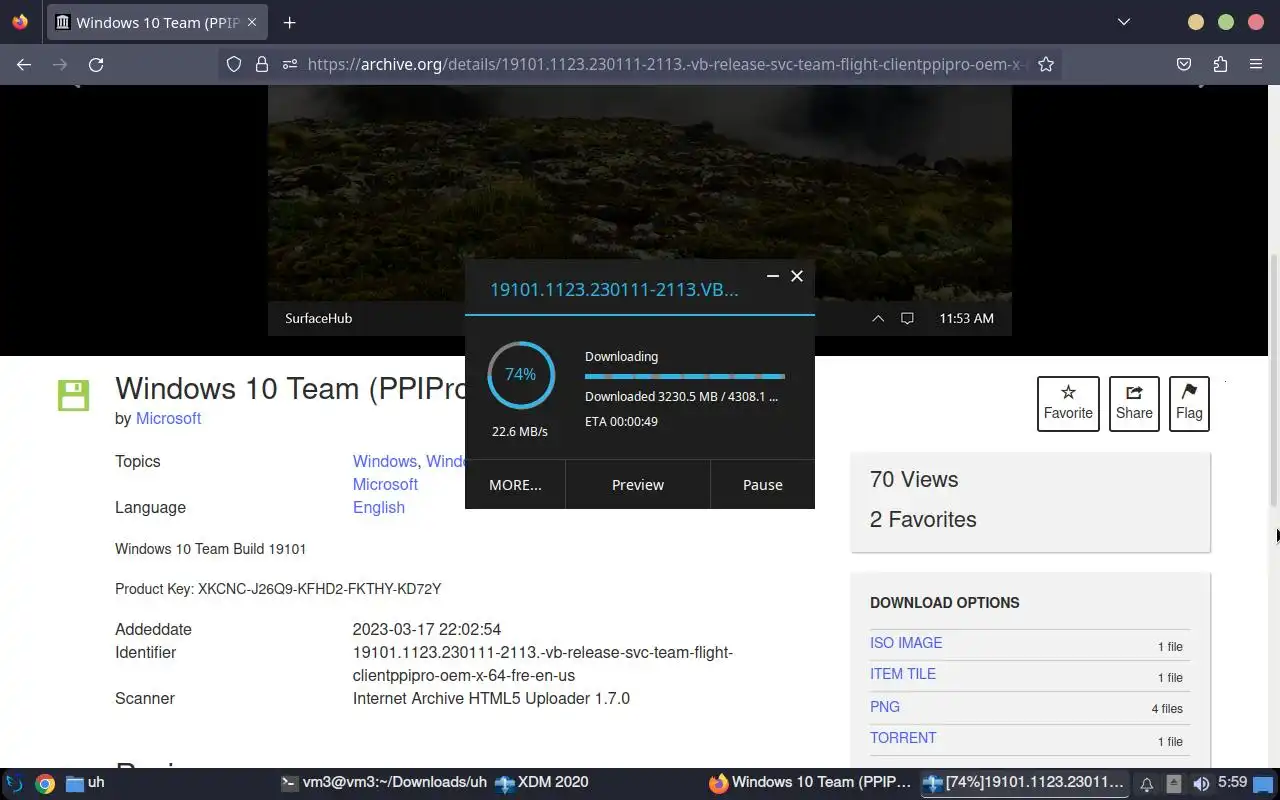
Task: Switch to XDM 2020 window in taskbar
Action: (x=543, y=783)
